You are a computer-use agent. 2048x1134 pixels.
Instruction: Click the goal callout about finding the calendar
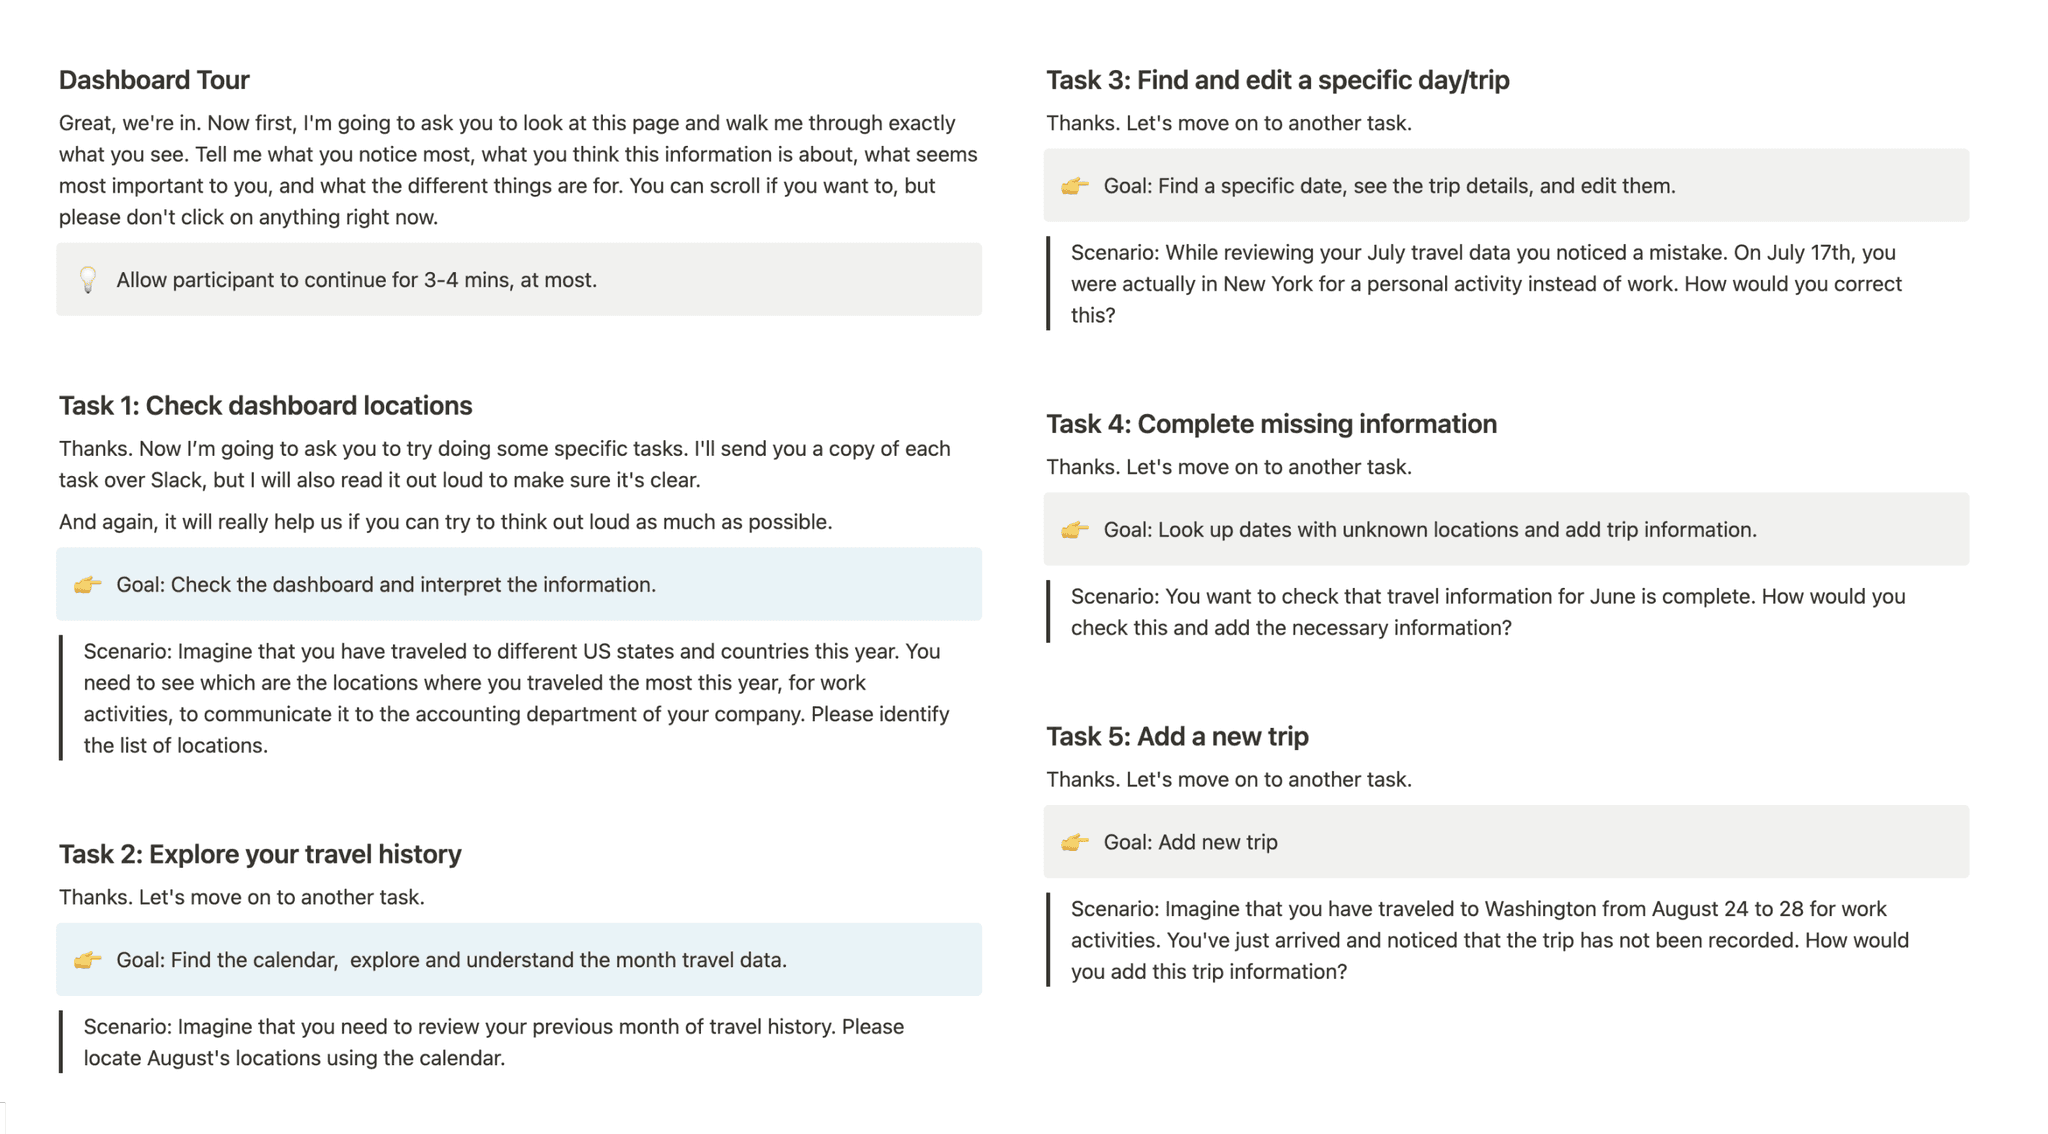519,960
